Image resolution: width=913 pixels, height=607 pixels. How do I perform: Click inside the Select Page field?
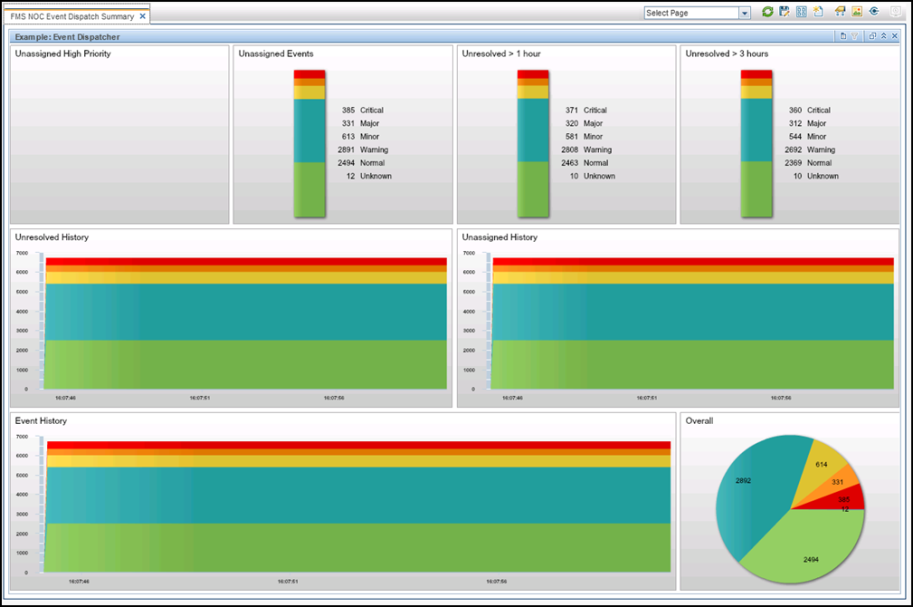tap(691, 13)
